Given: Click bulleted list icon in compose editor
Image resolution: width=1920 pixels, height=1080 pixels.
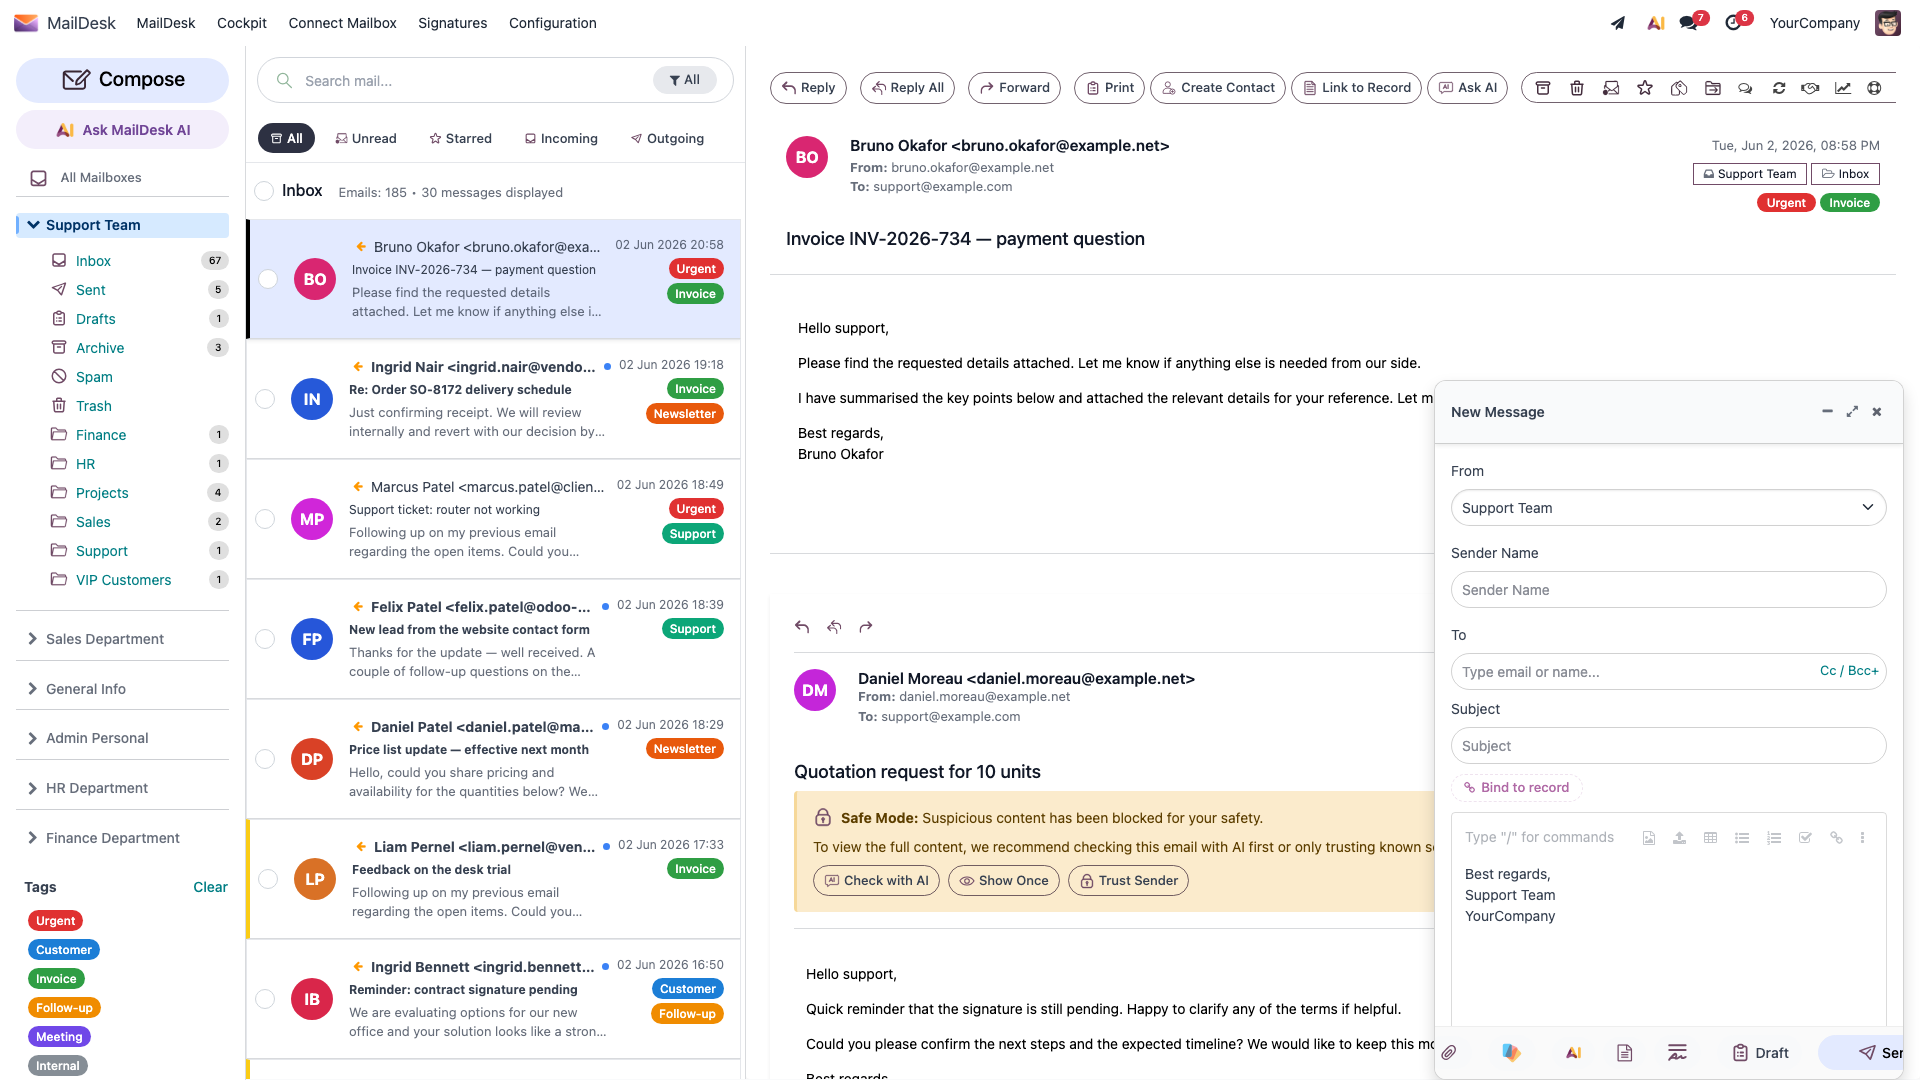Looking at the screenshot, I should pos(1742,838).
